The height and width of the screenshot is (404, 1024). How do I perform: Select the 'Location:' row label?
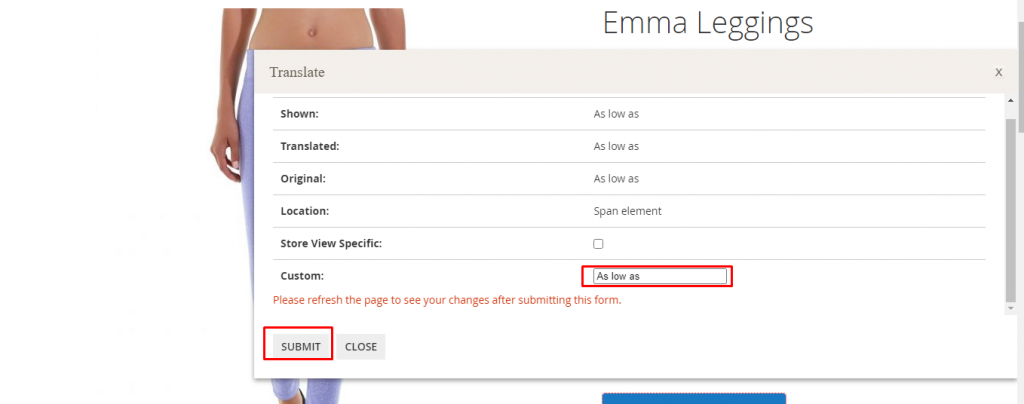tap(304, 211)
